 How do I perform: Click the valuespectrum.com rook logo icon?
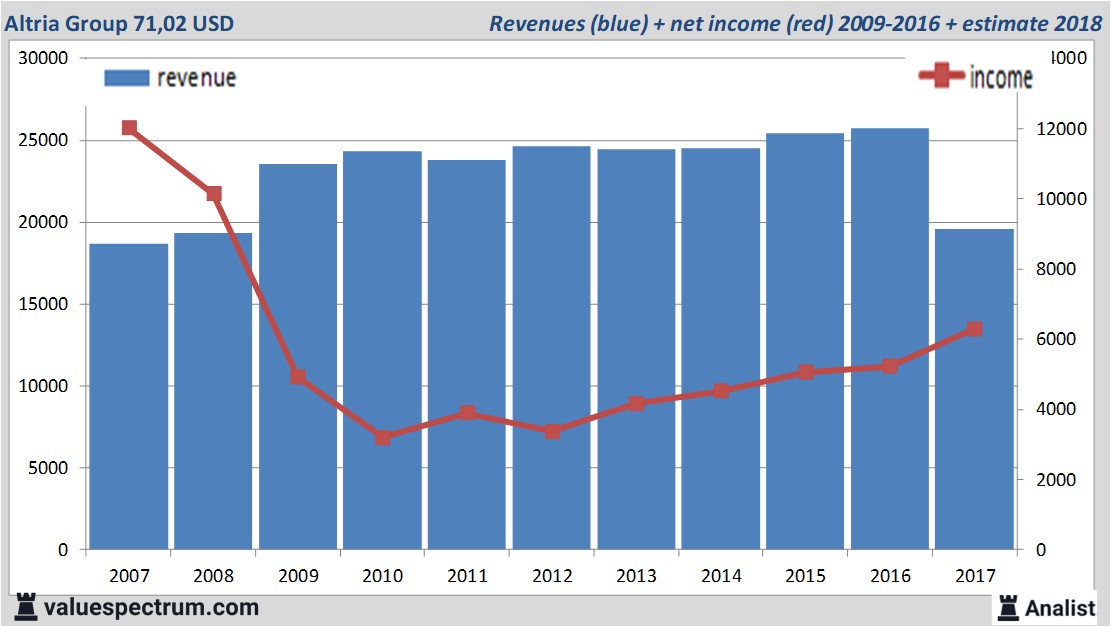26,606
